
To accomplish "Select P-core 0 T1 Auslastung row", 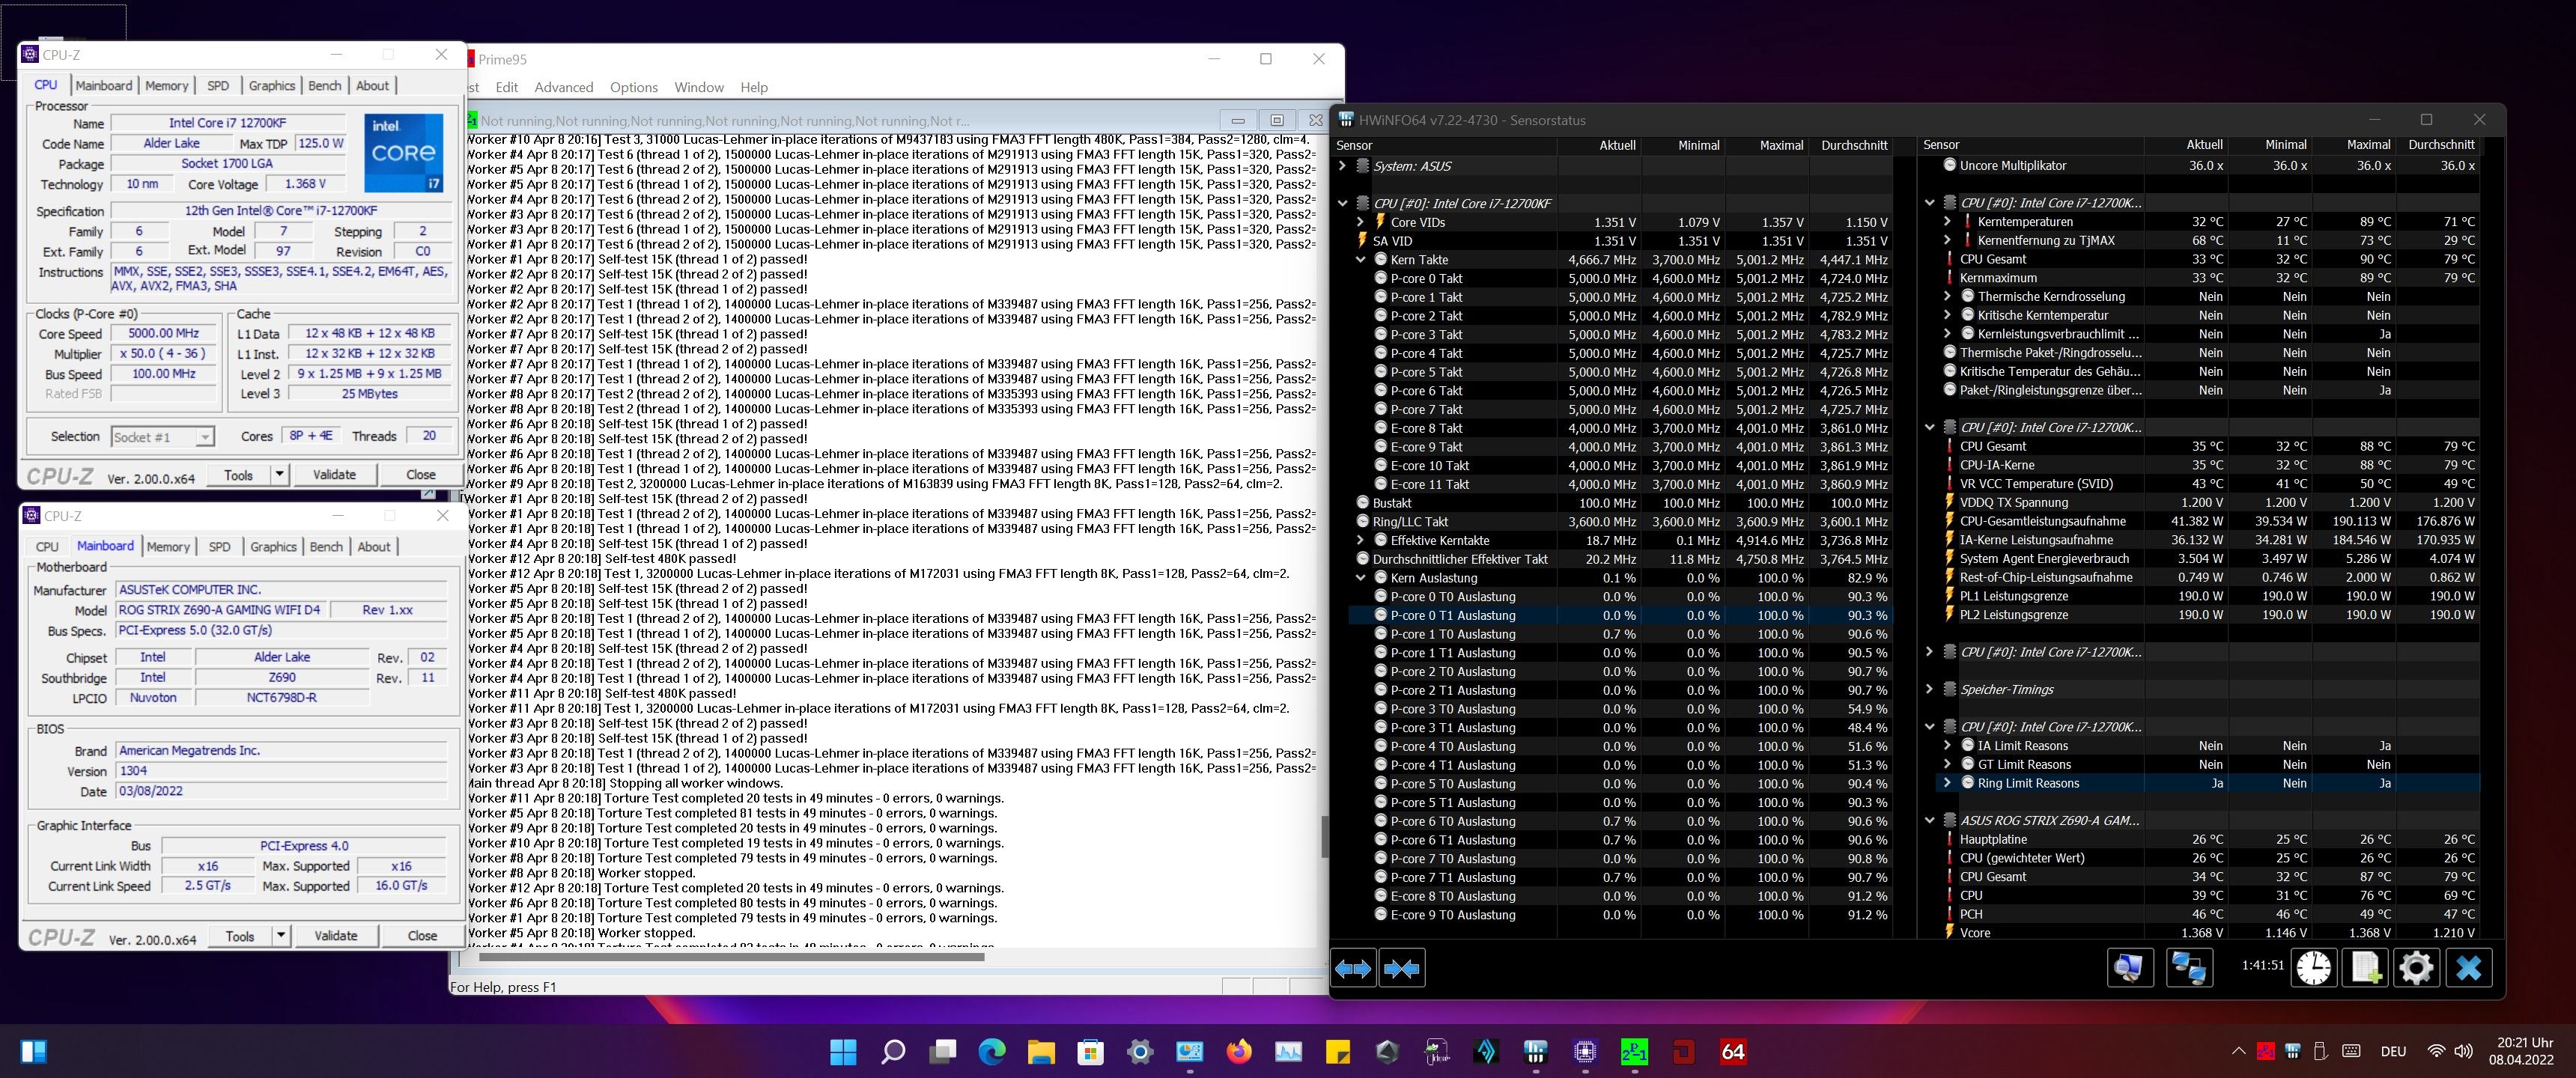I will [x=1620, y=615].
